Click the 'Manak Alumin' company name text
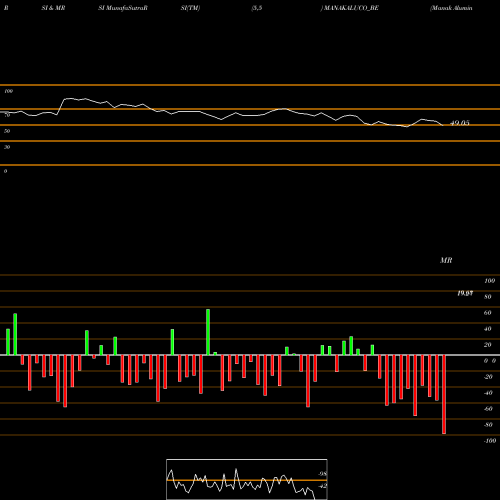The image size is (500, 500). coord(451,8)
